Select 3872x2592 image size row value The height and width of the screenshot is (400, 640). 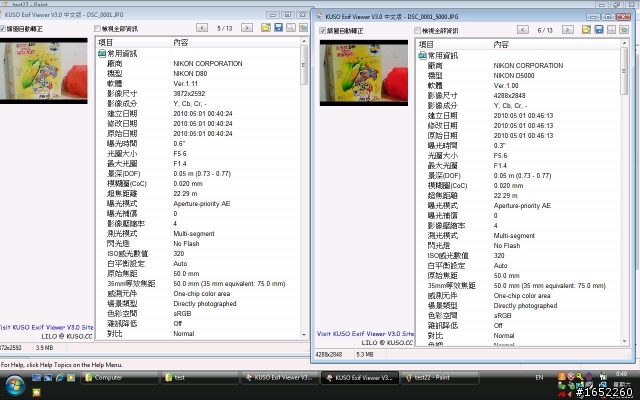pyautogui.click(x=189, y=93)
